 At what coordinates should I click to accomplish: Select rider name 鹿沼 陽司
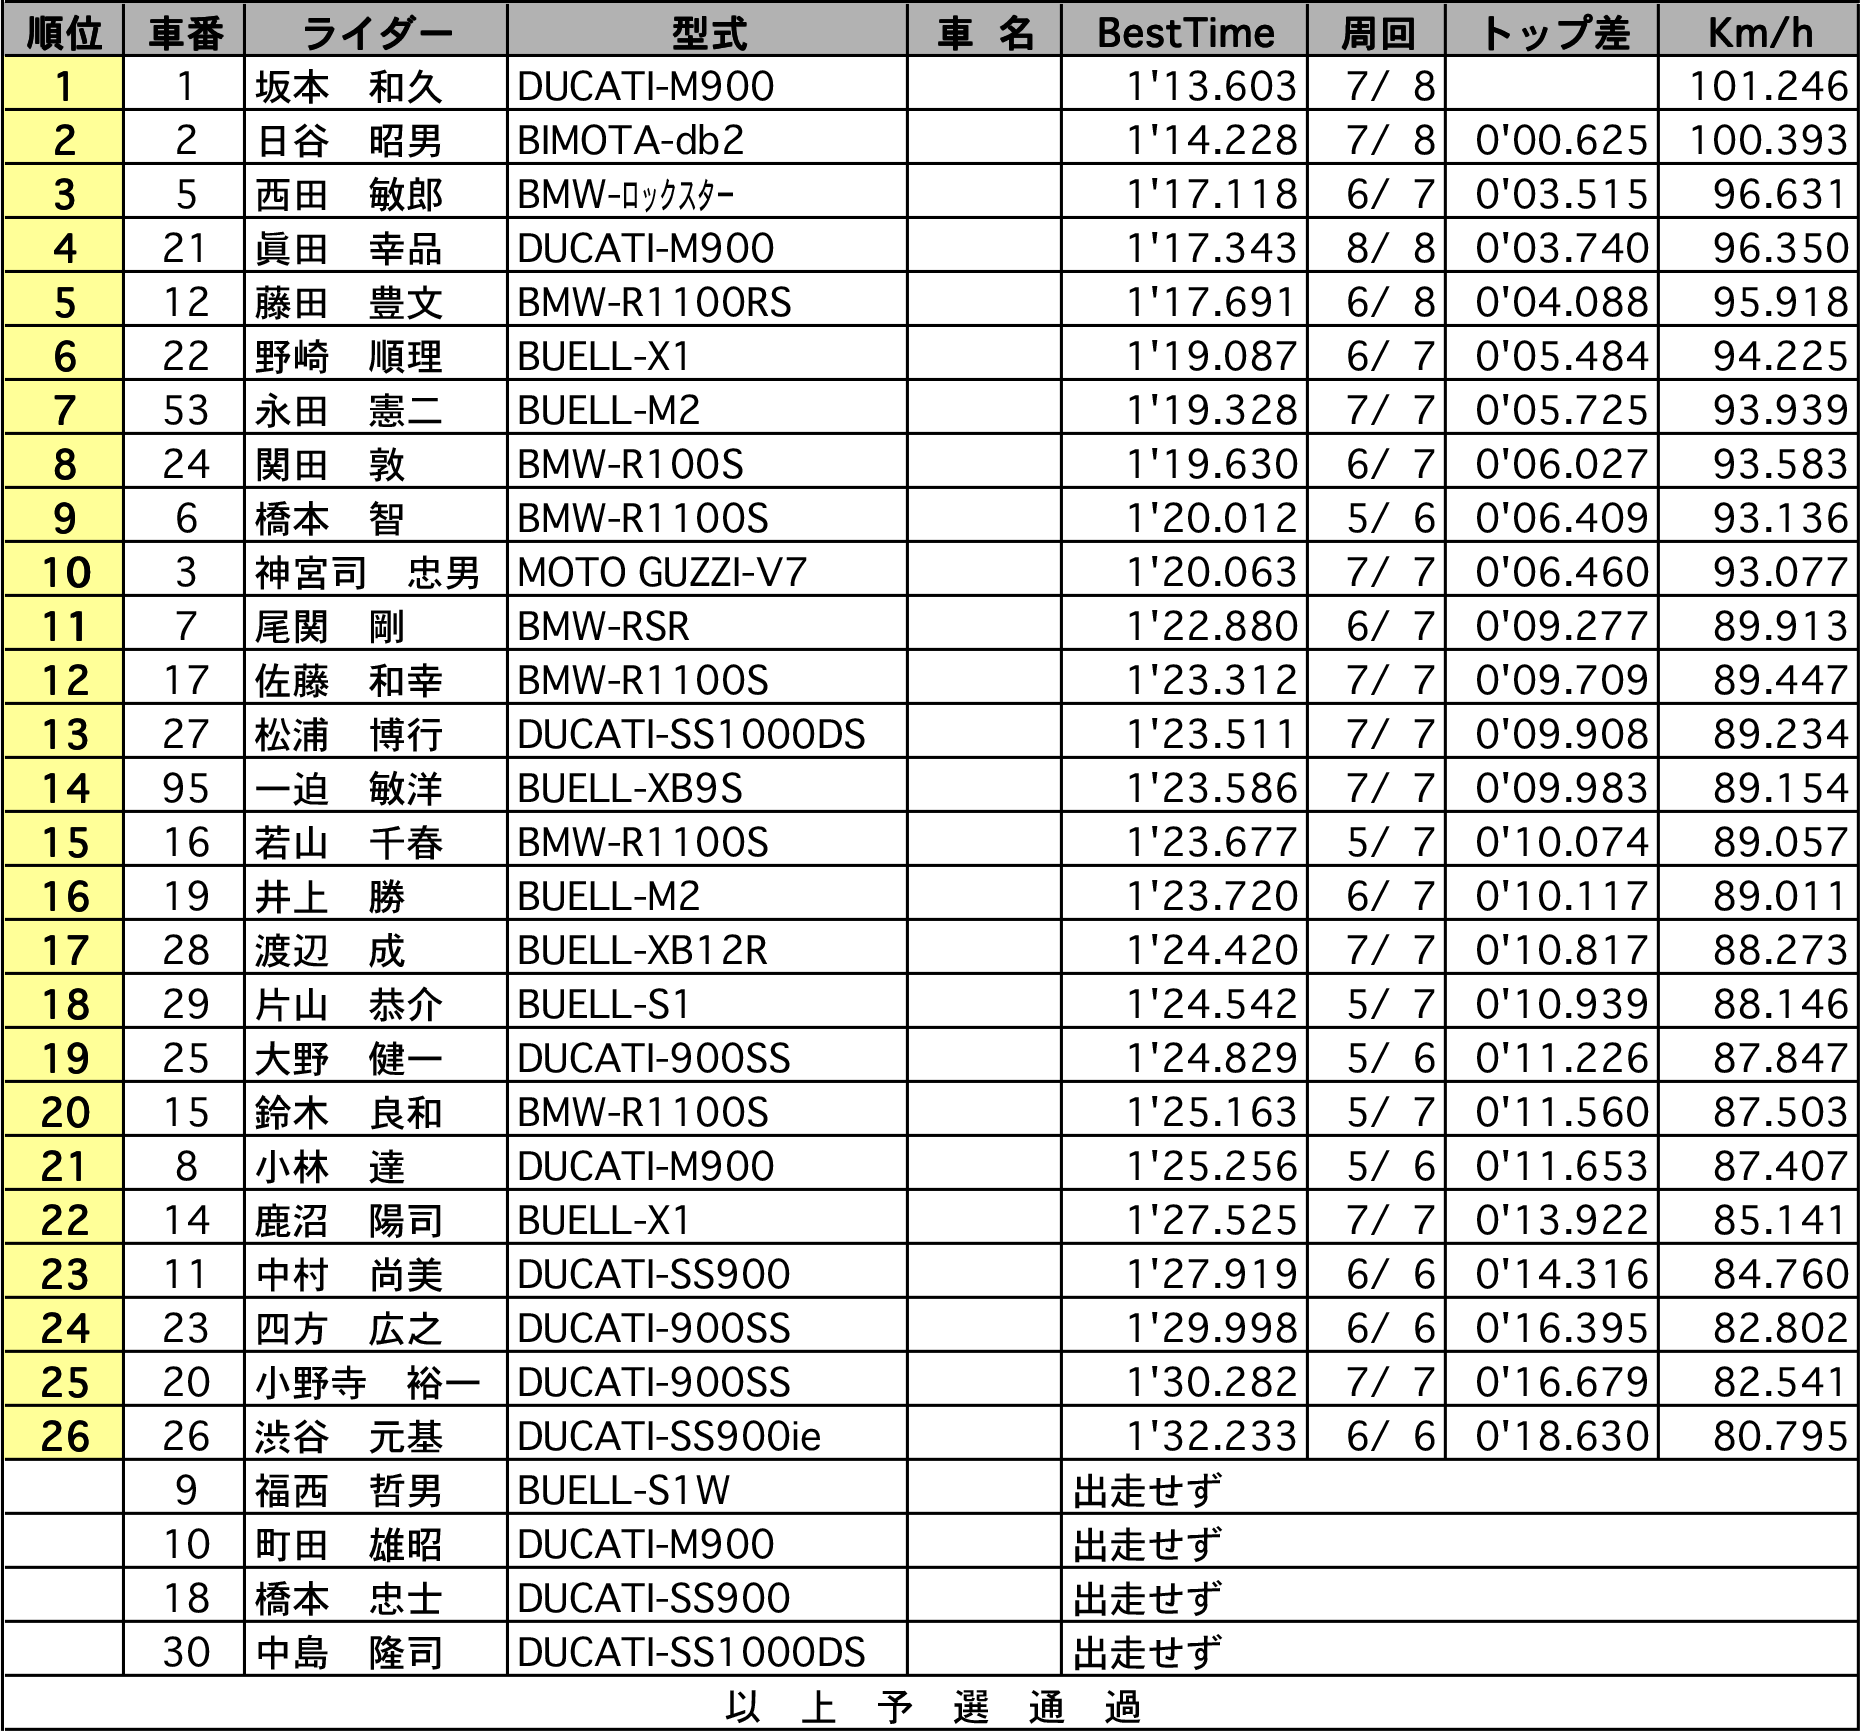[x=348, y=1220]
